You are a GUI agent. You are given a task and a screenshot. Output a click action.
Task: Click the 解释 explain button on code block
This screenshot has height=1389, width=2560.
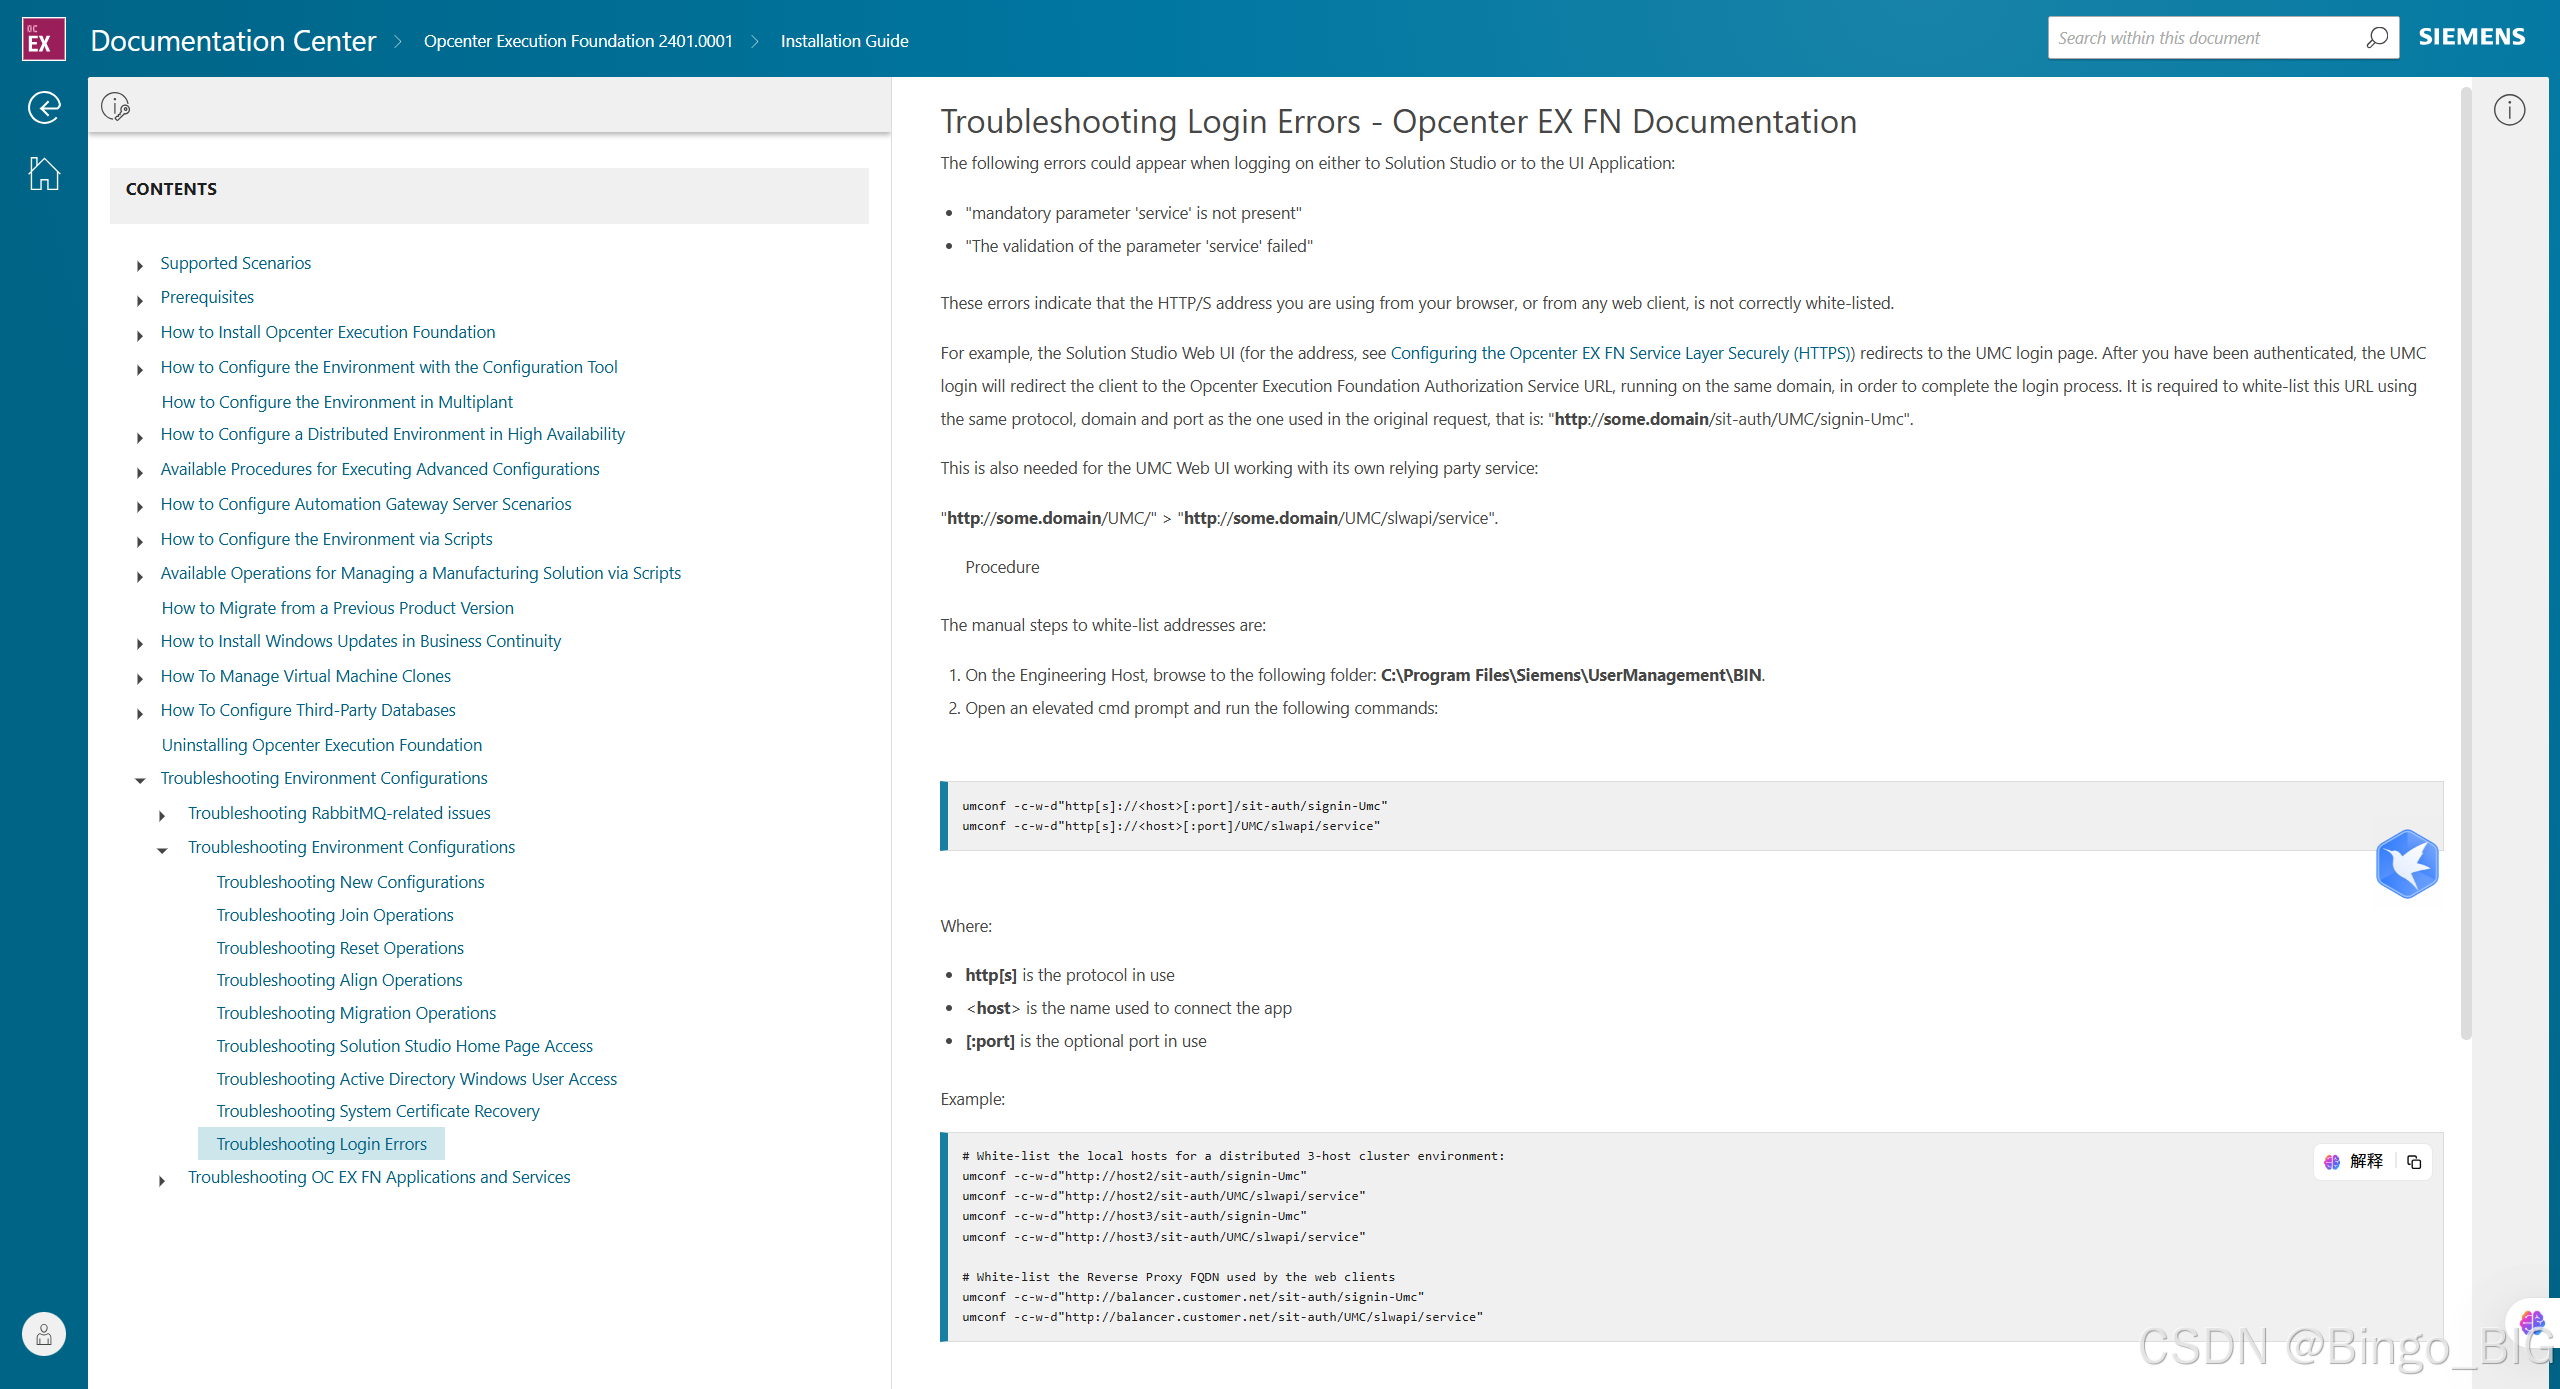pyautogui.click(x=2354, y=1161)
